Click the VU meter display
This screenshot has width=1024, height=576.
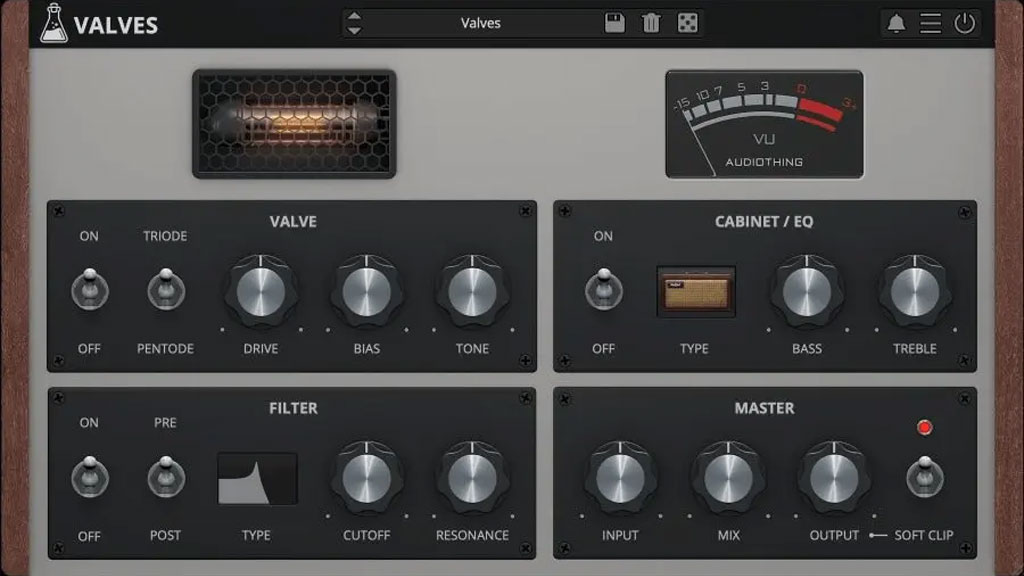point(764,124)
